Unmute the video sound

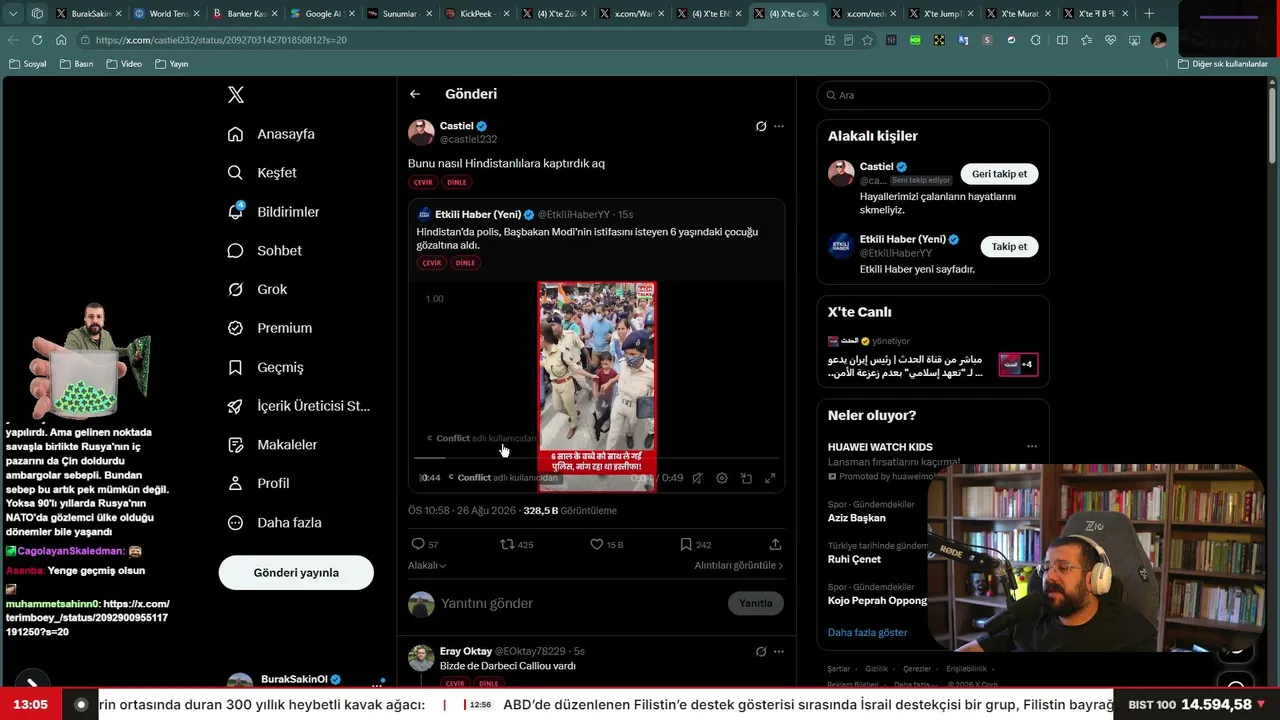697,478
